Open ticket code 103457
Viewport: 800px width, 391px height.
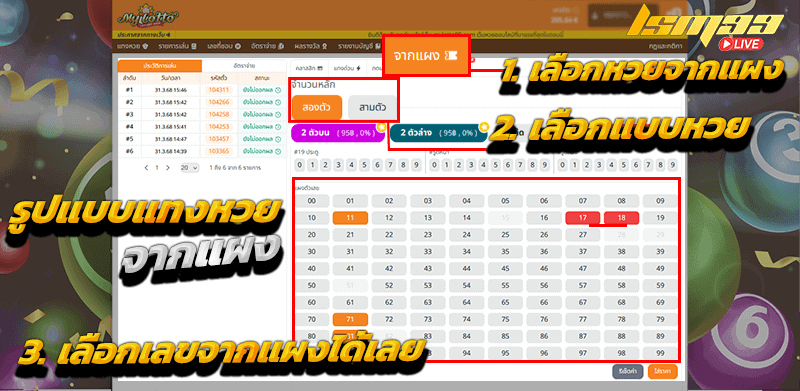[219, 139]
